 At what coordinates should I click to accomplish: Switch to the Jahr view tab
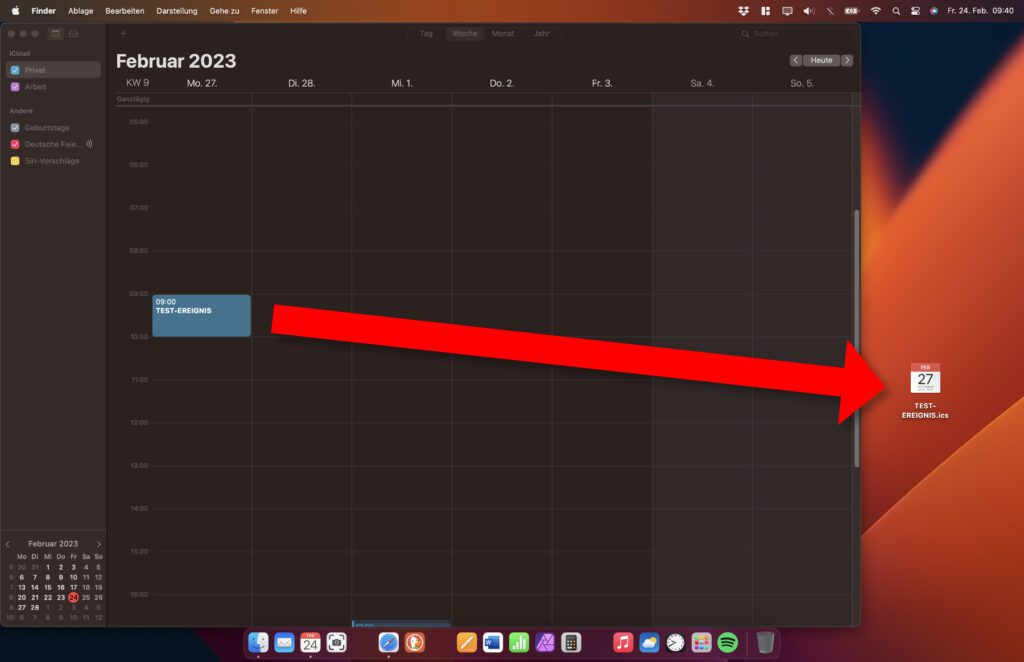coord(541,33)
